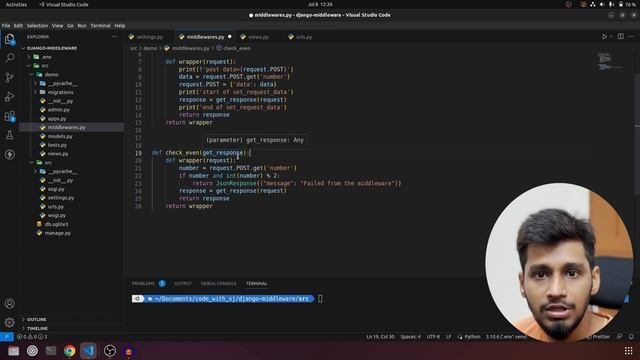Click the Split Editor icon
The image size is (640, 360).
click(x=620, y=37)
